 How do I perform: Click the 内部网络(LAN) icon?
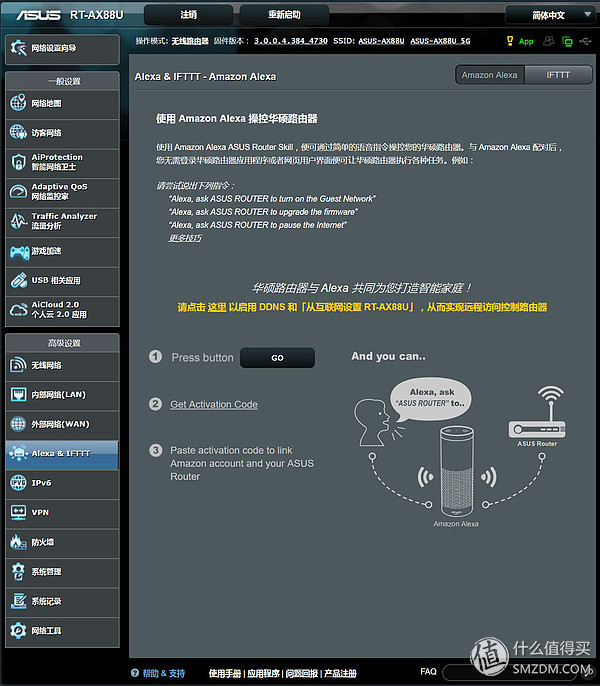click(18, 394)
